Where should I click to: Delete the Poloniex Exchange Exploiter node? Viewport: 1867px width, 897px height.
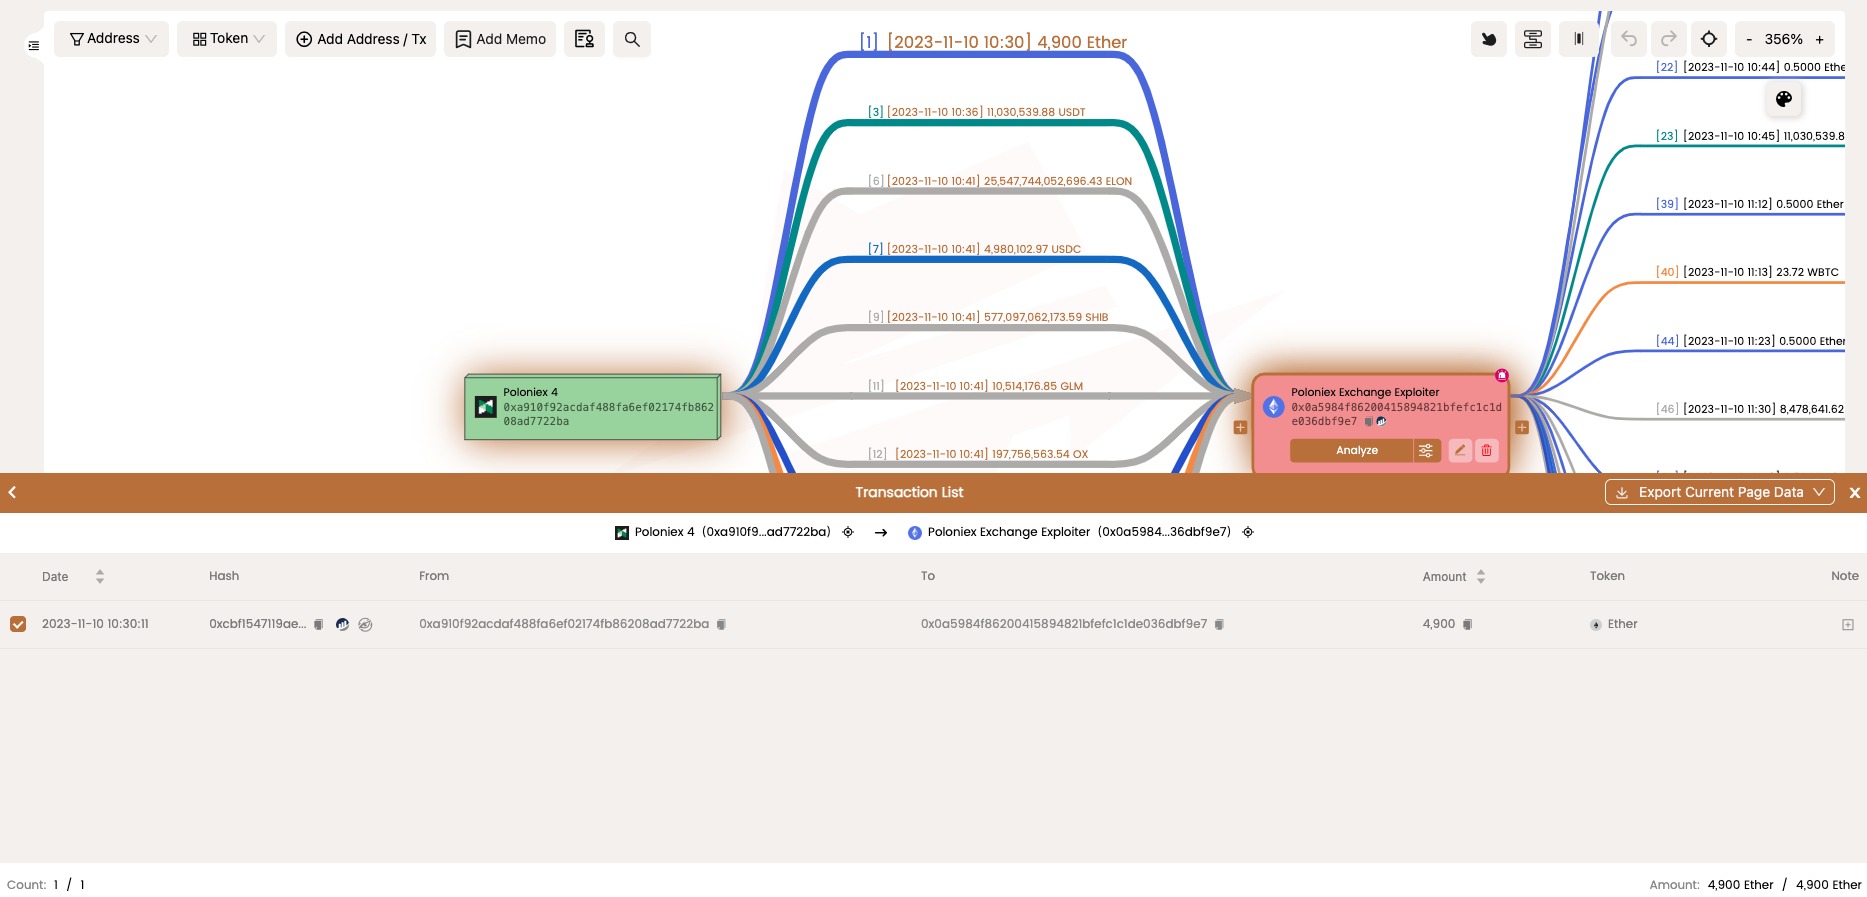pyautogui.click(x=1487, y=451)
